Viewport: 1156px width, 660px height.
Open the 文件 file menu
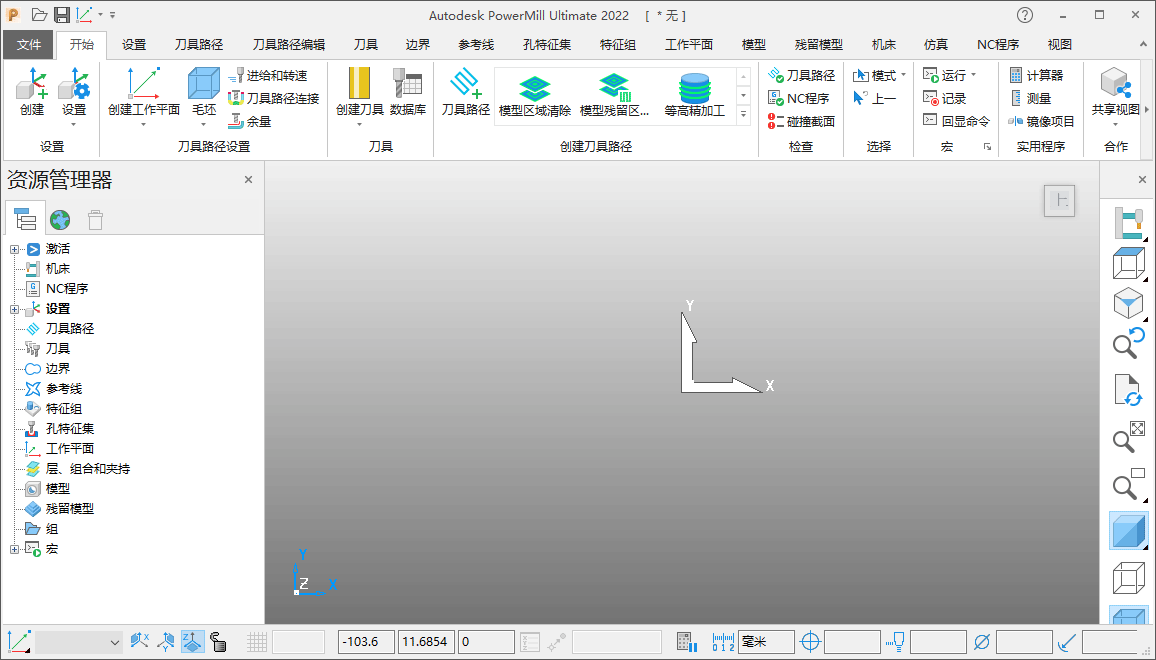pyautogui.click(x=29, y=44)
